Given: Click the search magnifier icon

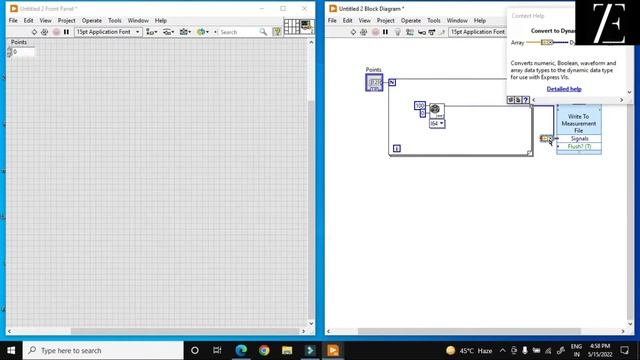Looking at the screenshot, I should [x=263, y=32].
